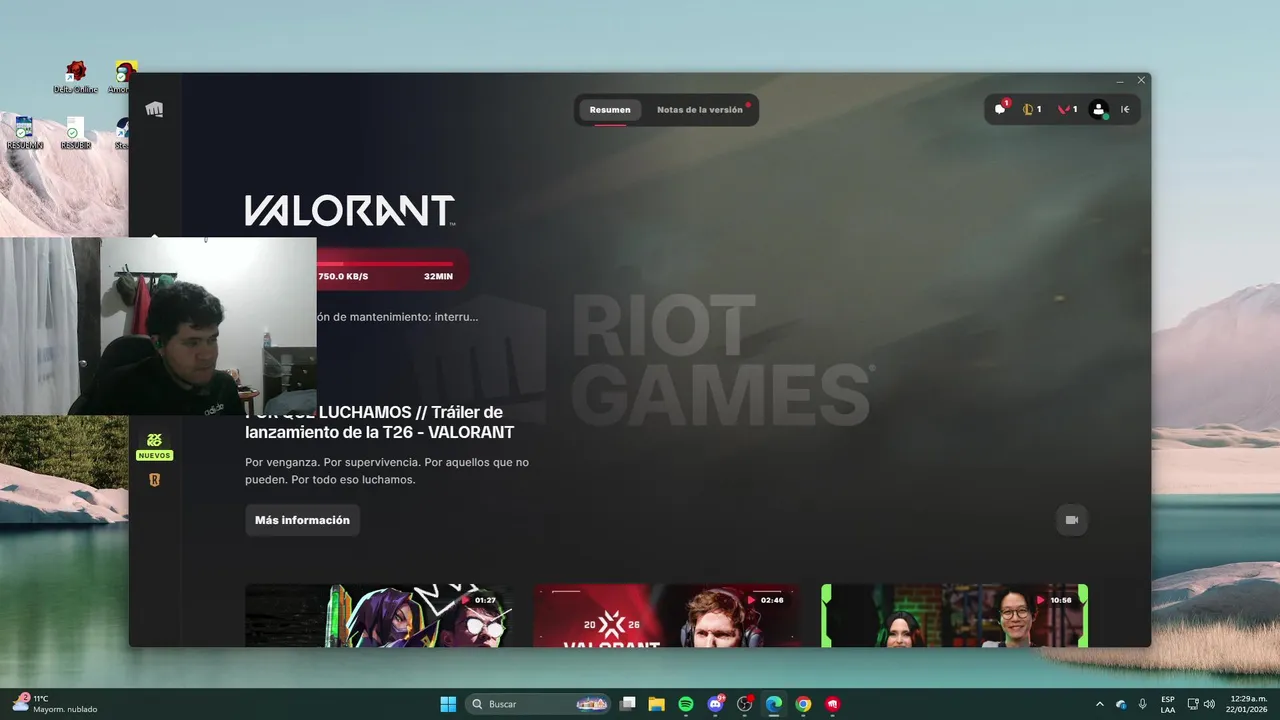Viewport: 1280px width, 720px height.
Task: Close the Riot Client window
Action: coord(1141,80)
